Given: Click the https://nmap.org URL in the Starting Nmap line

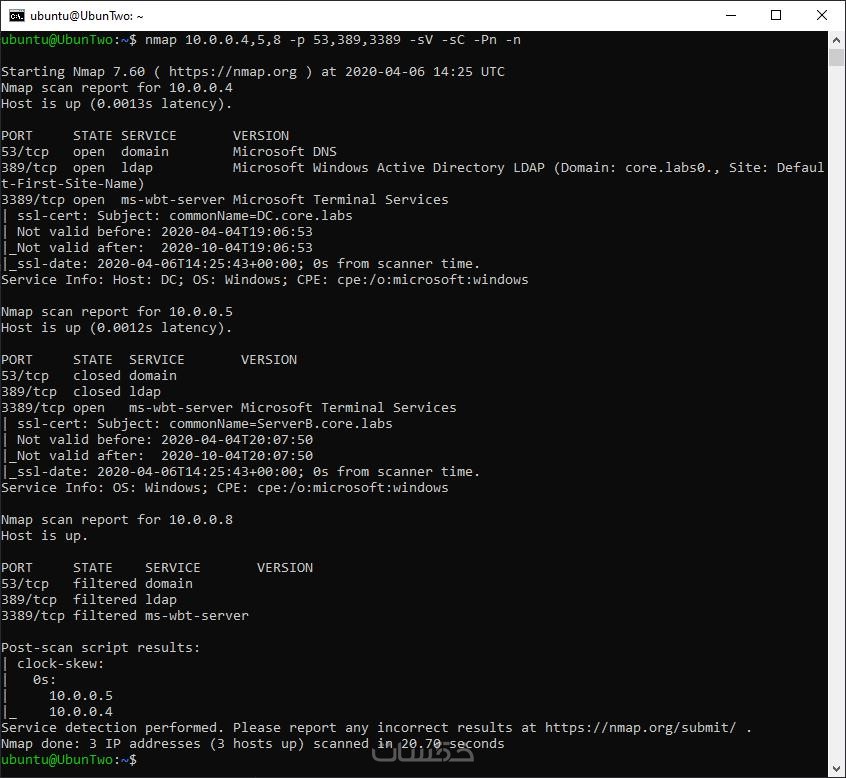Looking at the screenshot, I should tap(233, 72).
